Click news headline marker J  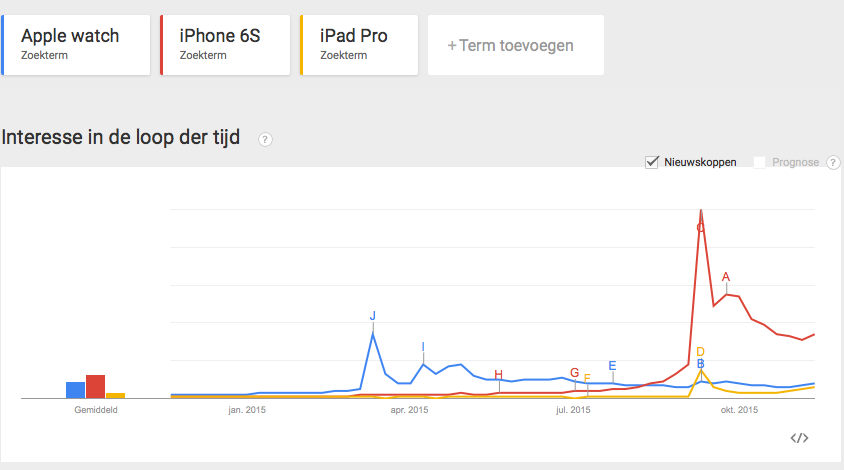click(373, 316)
